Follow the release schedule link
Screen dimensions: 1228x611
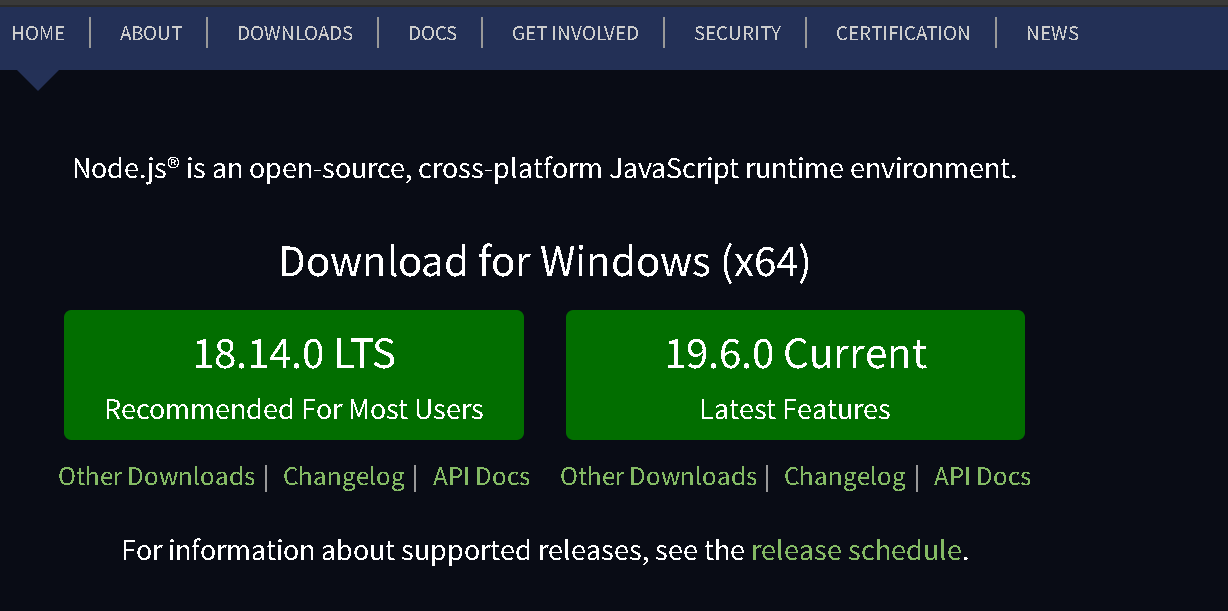[856, 550]
